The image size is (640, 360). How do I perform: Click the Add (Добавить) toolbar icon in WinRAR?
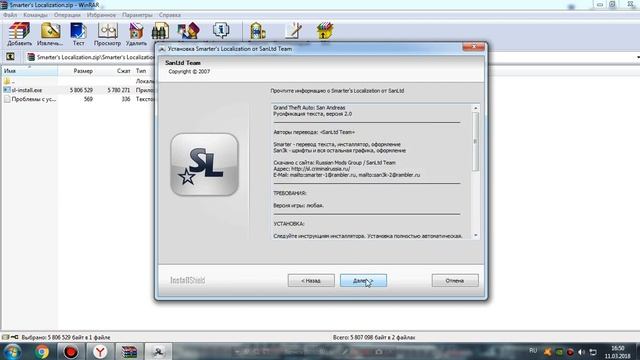19,34
